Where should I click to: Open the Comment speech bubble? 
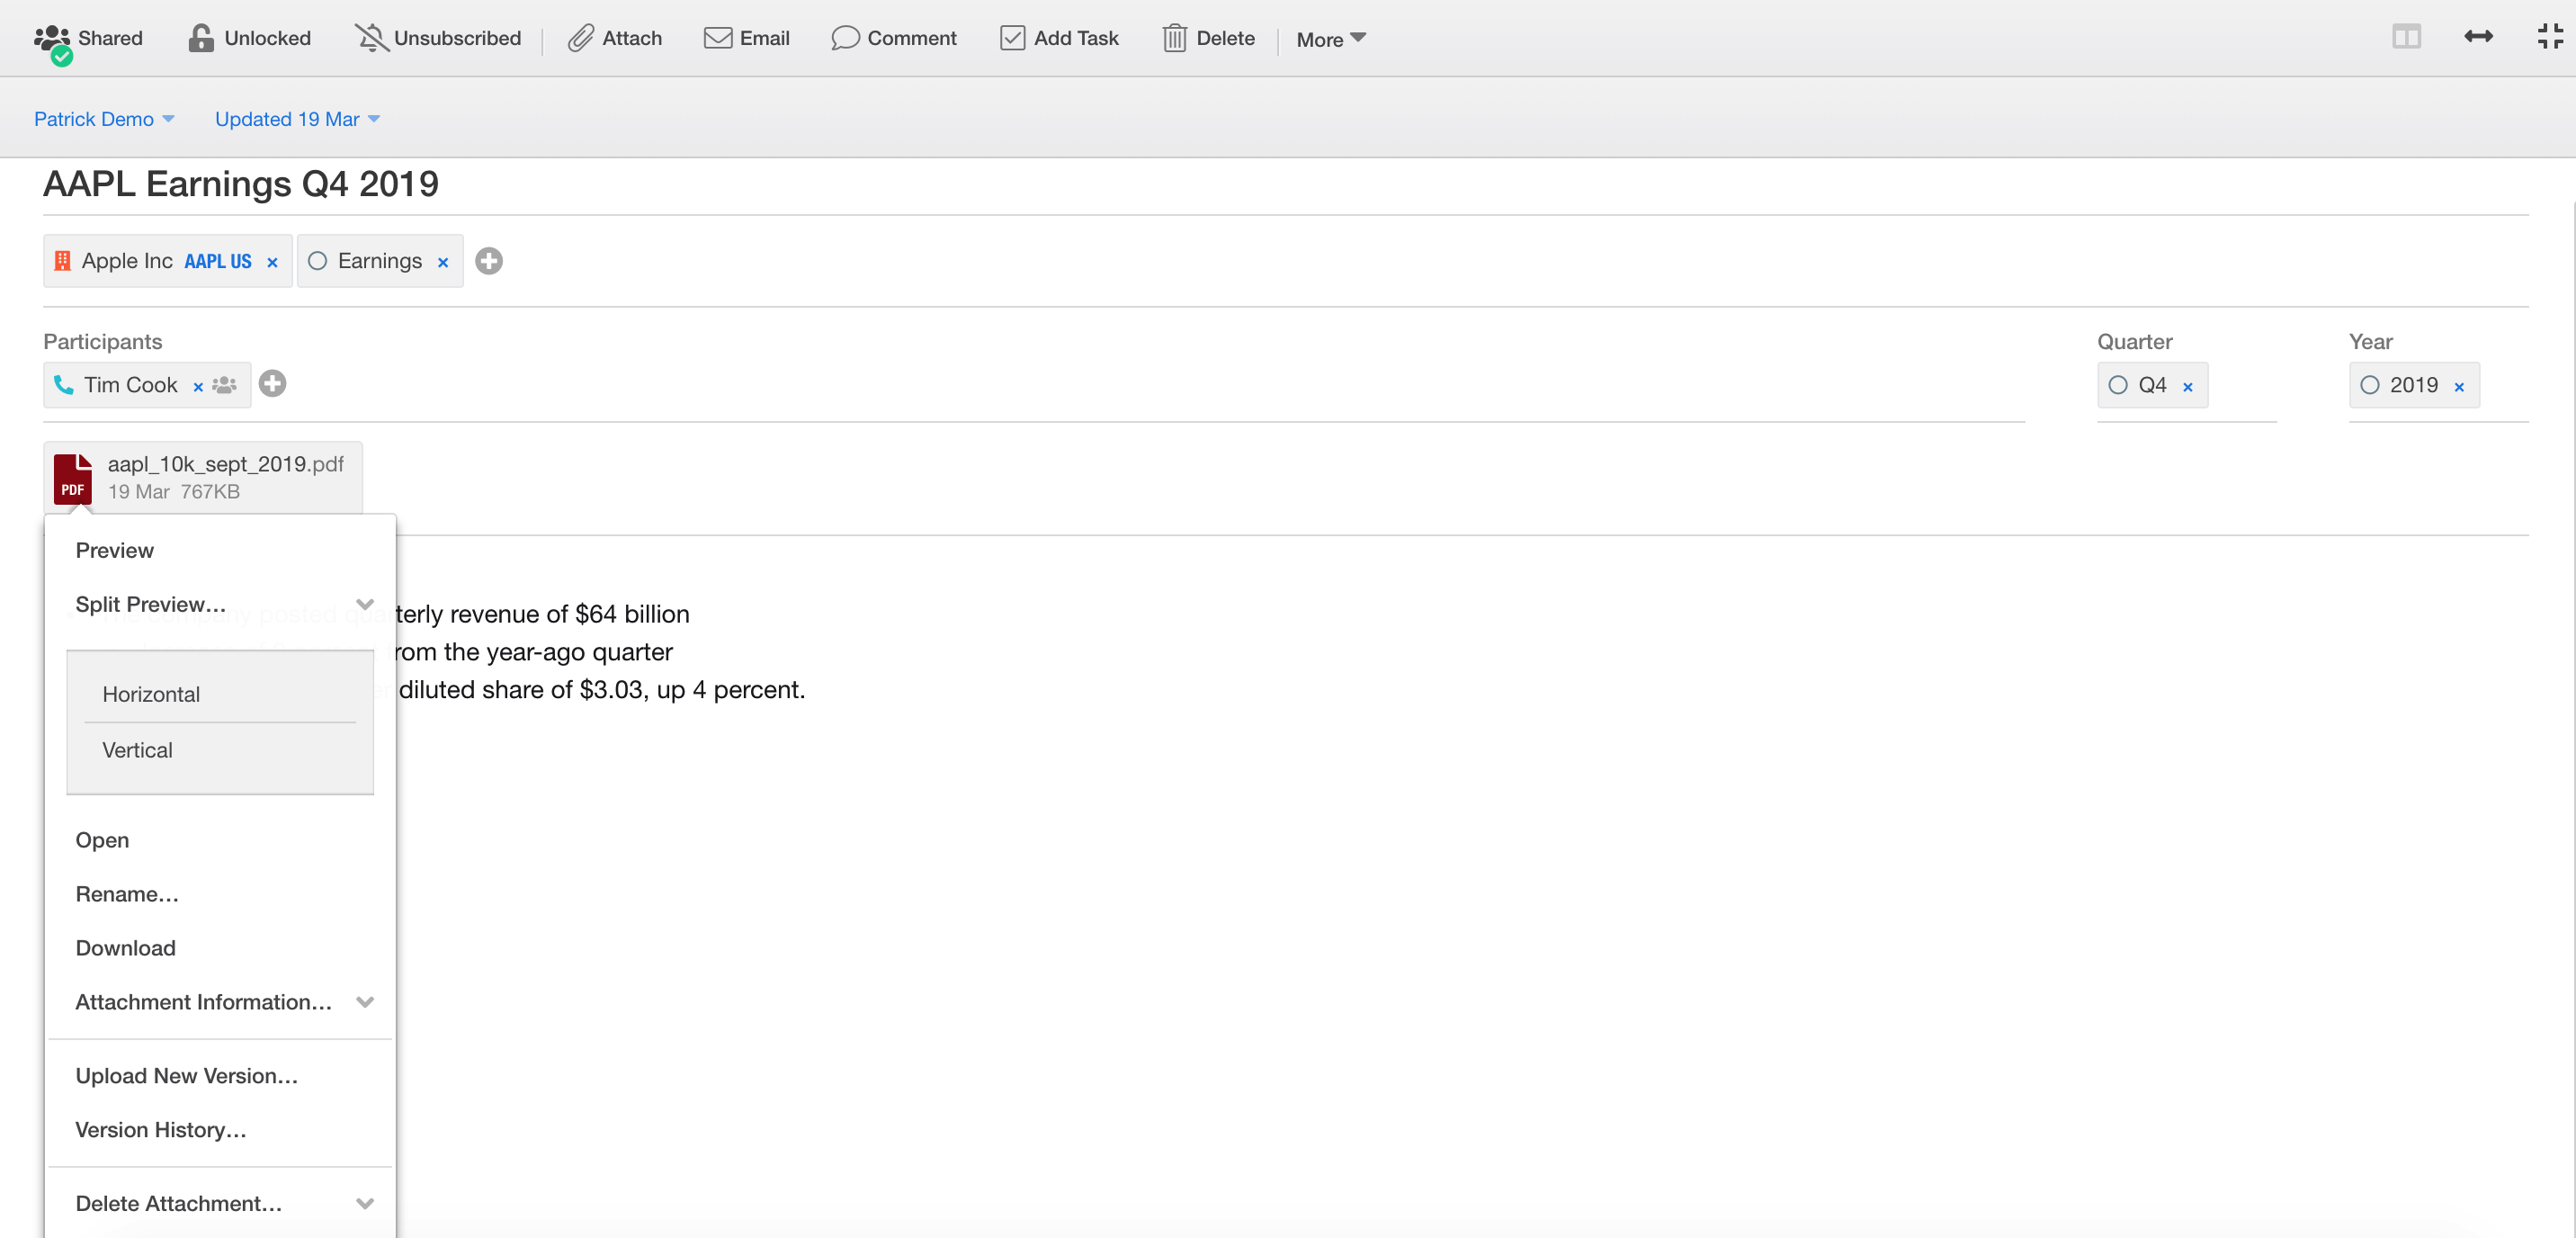pyautogui.click(x=845, y=38)
